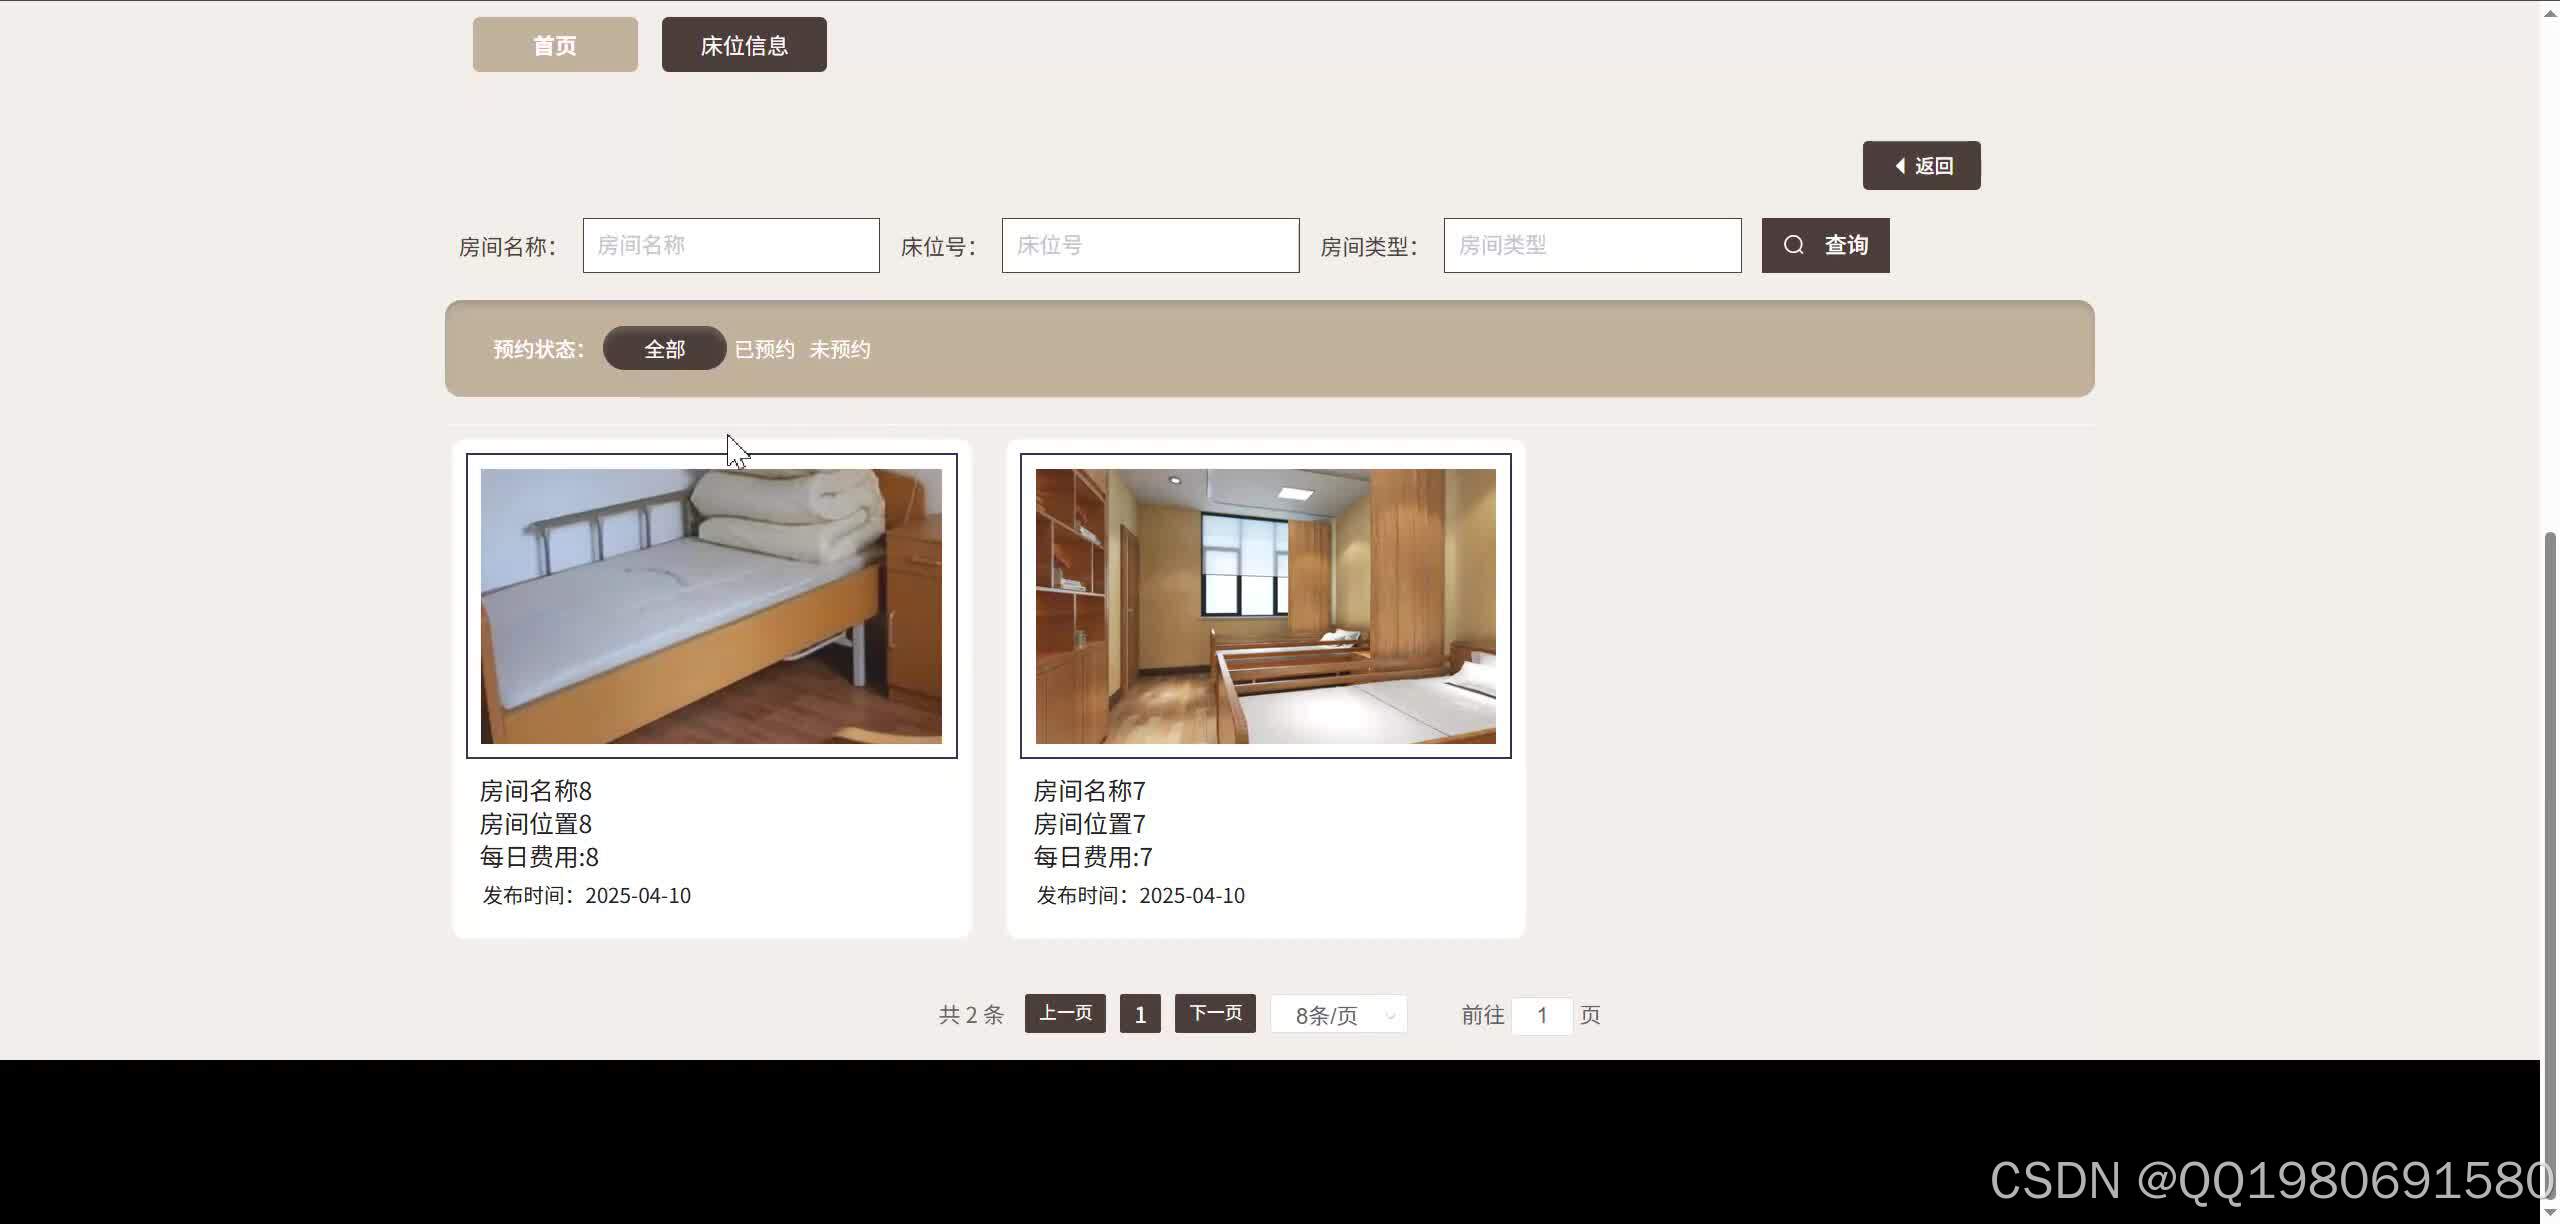The height and width of the screenshot is (1224, 2560).
Task: Click the 房间类型 room type input field
Action: (1591, 245)
